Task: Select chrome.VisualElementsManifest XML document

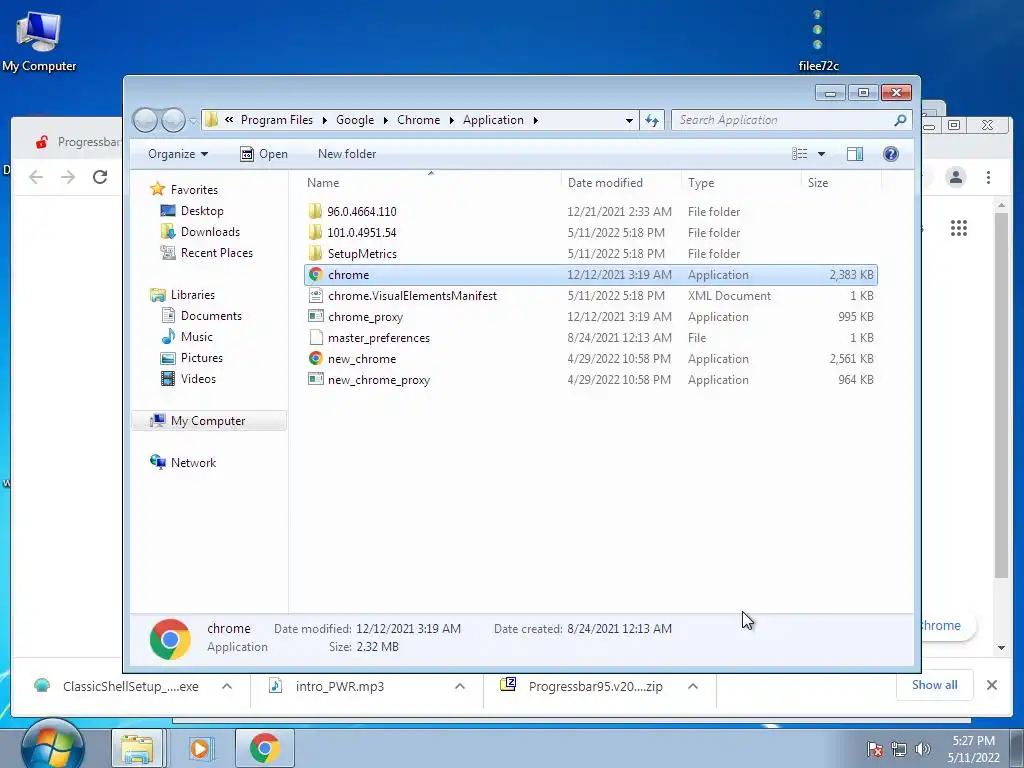Action: [590, 296]
